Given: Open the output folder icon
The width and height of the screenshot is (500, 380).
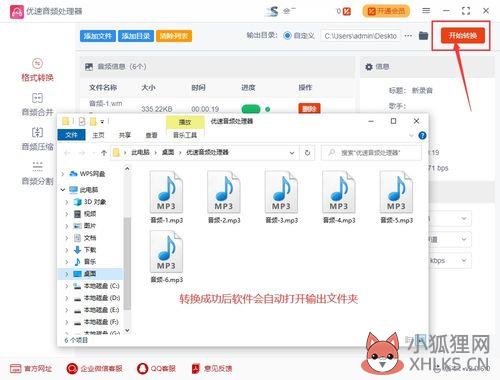Looking at the screenshot, I should point(423,35).
